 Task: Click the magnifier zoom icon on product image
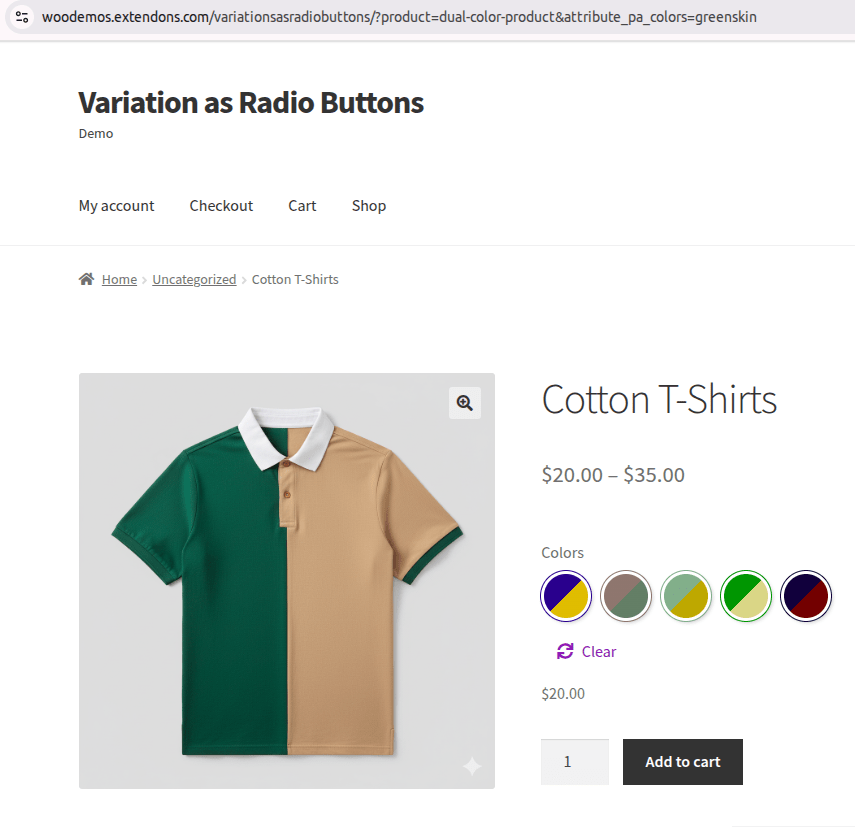pyautogui.click(x=463, y=403)
